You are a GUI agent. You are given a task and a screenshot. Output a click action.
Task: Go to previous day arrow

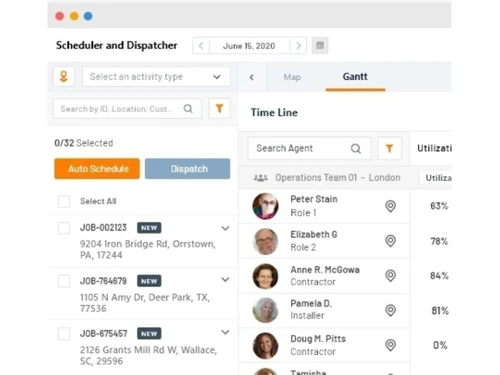(201, 46)
